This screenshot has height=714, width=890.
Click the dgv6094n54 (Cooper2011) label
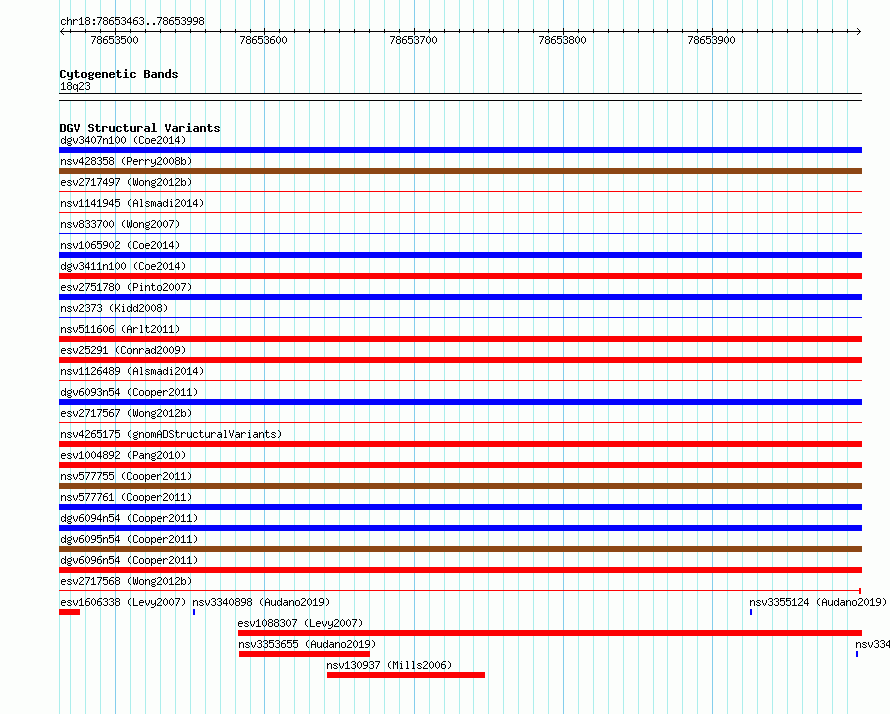[x=129, y=518]
